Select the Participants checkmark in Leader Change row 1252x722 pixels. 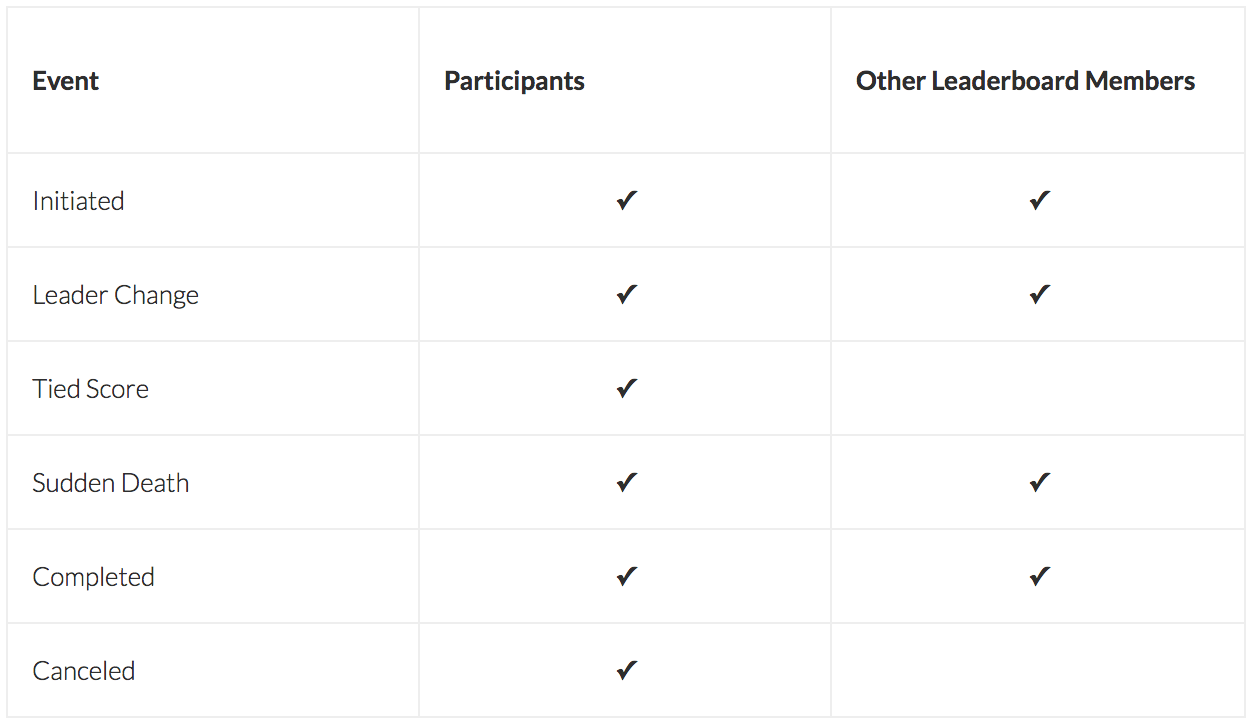tap(626, 295)
